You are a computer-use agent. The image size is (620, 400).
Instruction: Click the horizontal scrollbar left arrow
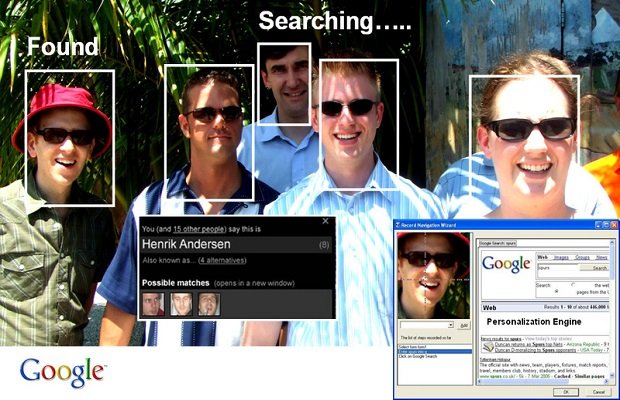point(479,381)
